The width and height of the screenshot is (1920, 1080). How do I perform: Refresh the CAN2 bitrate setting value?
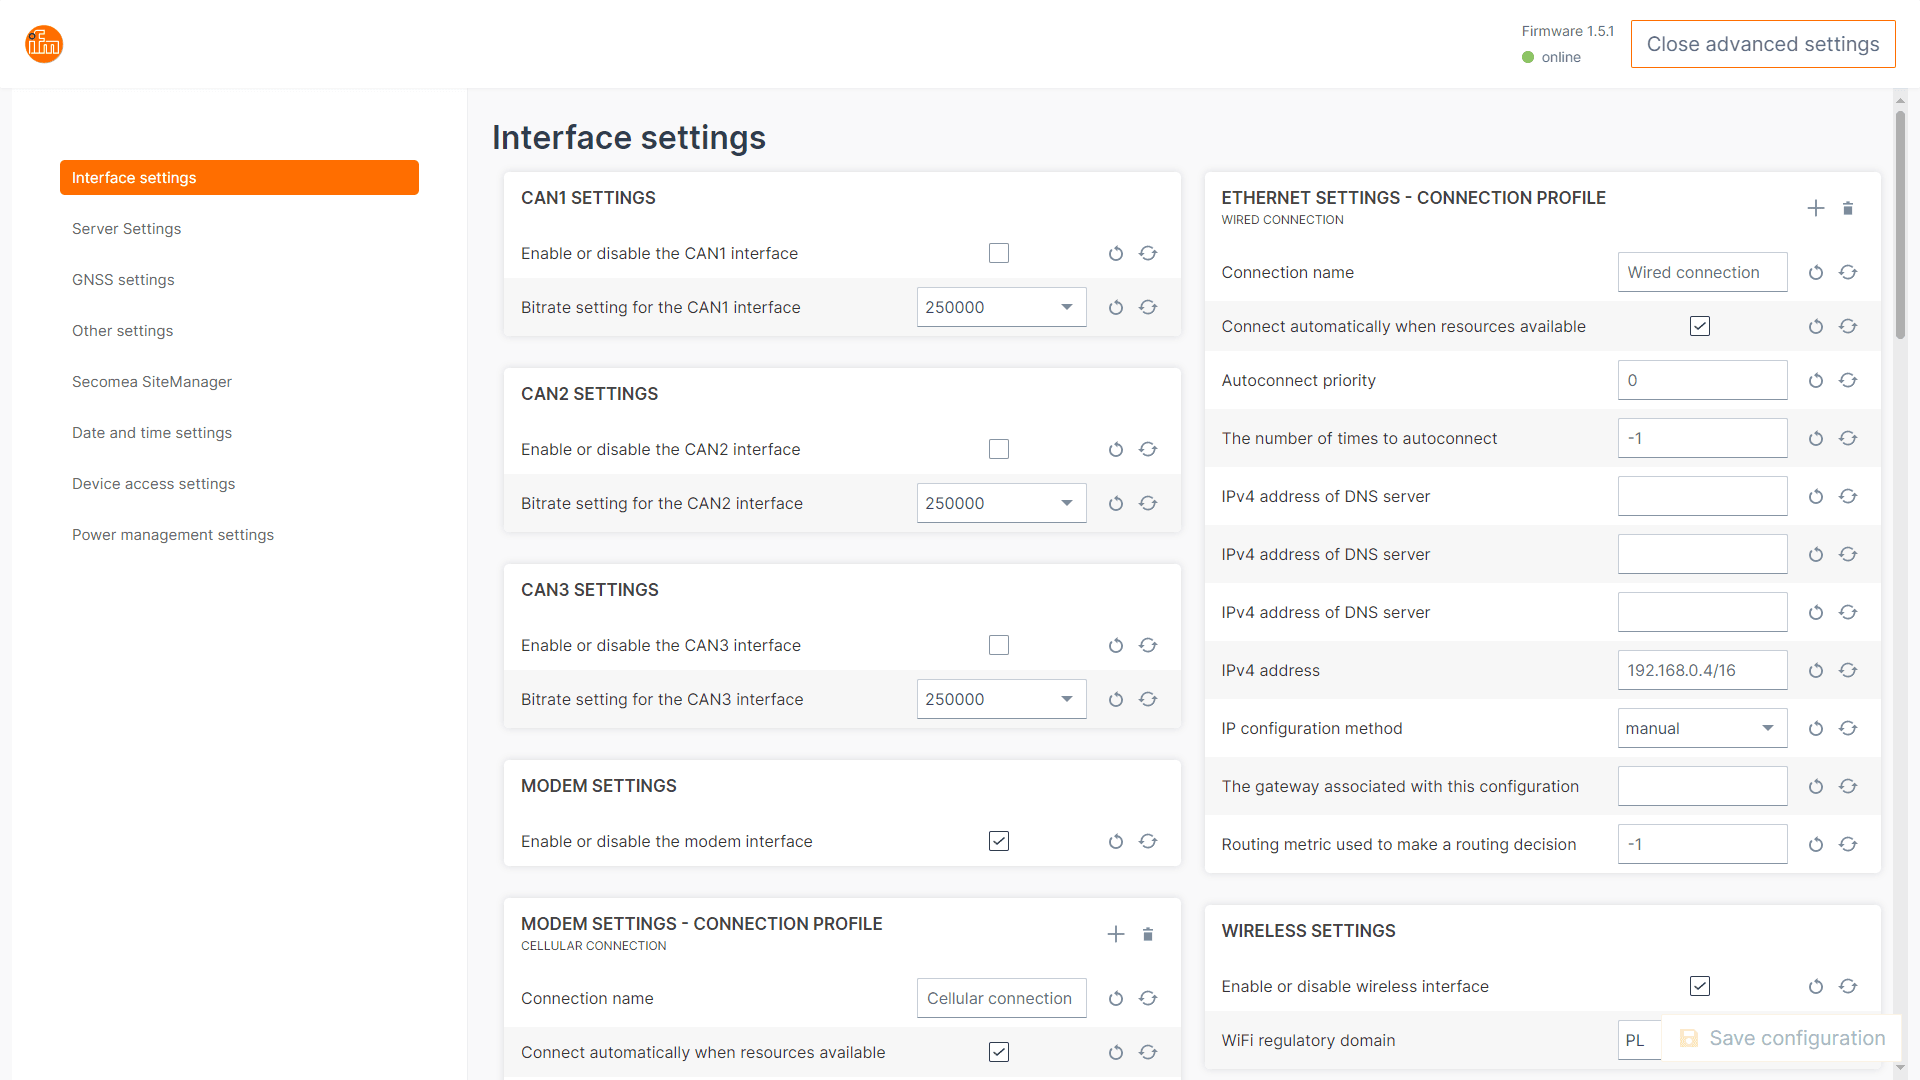pyautogui.click(x=1148, y=504)
